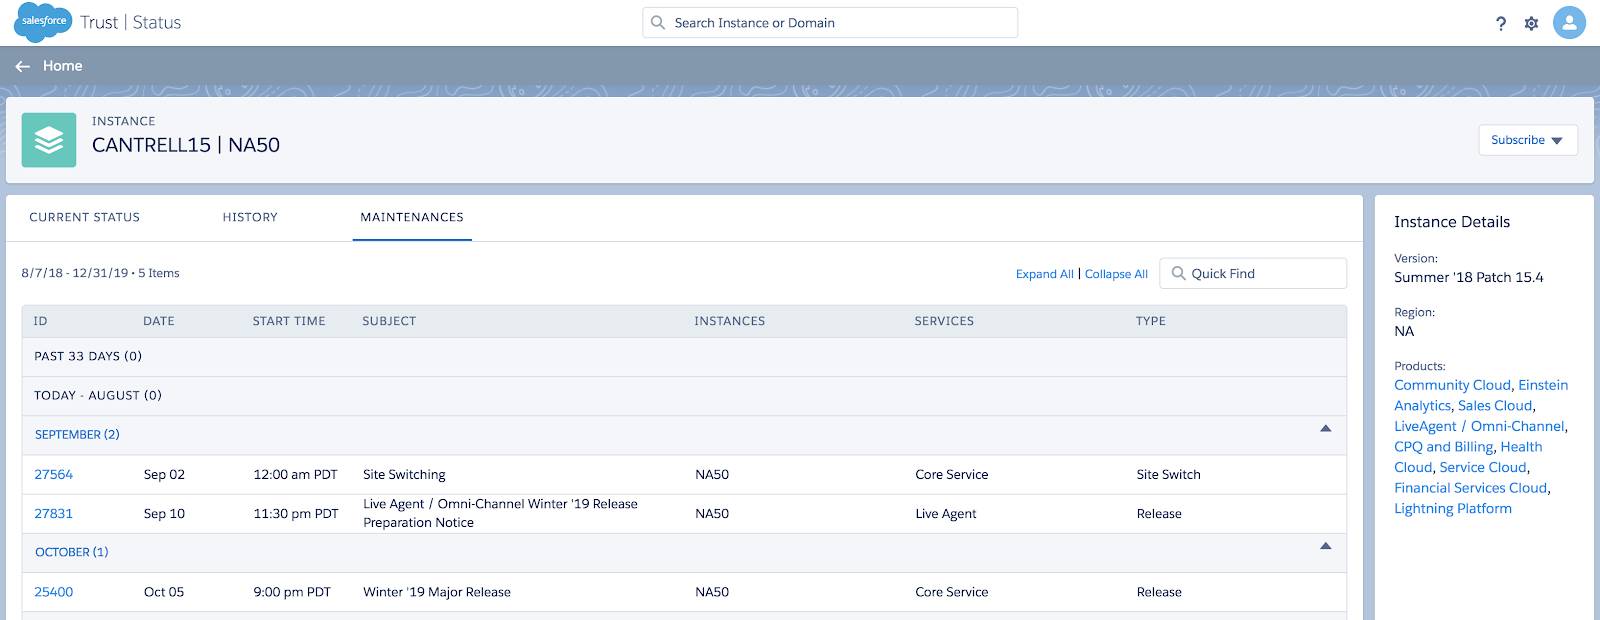The width and height of the screenshot is (1600, 620).
Task: Click the Site Switching subject text
Action: pos(404,474)
